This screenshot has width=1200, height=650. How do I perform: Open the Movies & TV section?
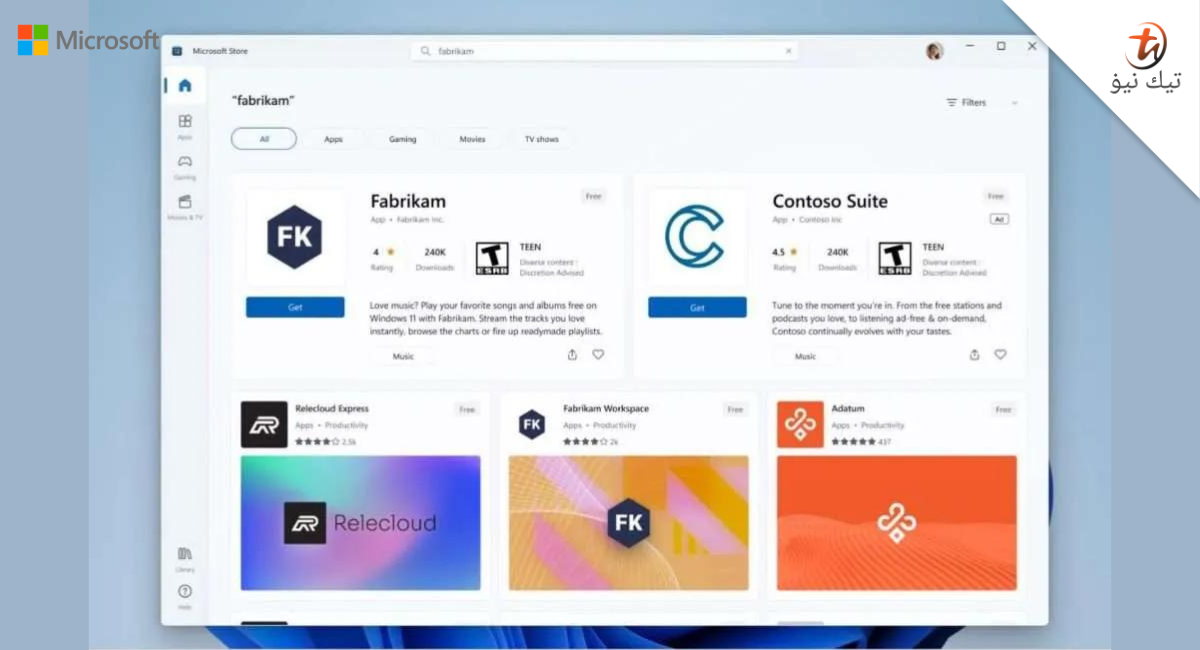[184, 207]
